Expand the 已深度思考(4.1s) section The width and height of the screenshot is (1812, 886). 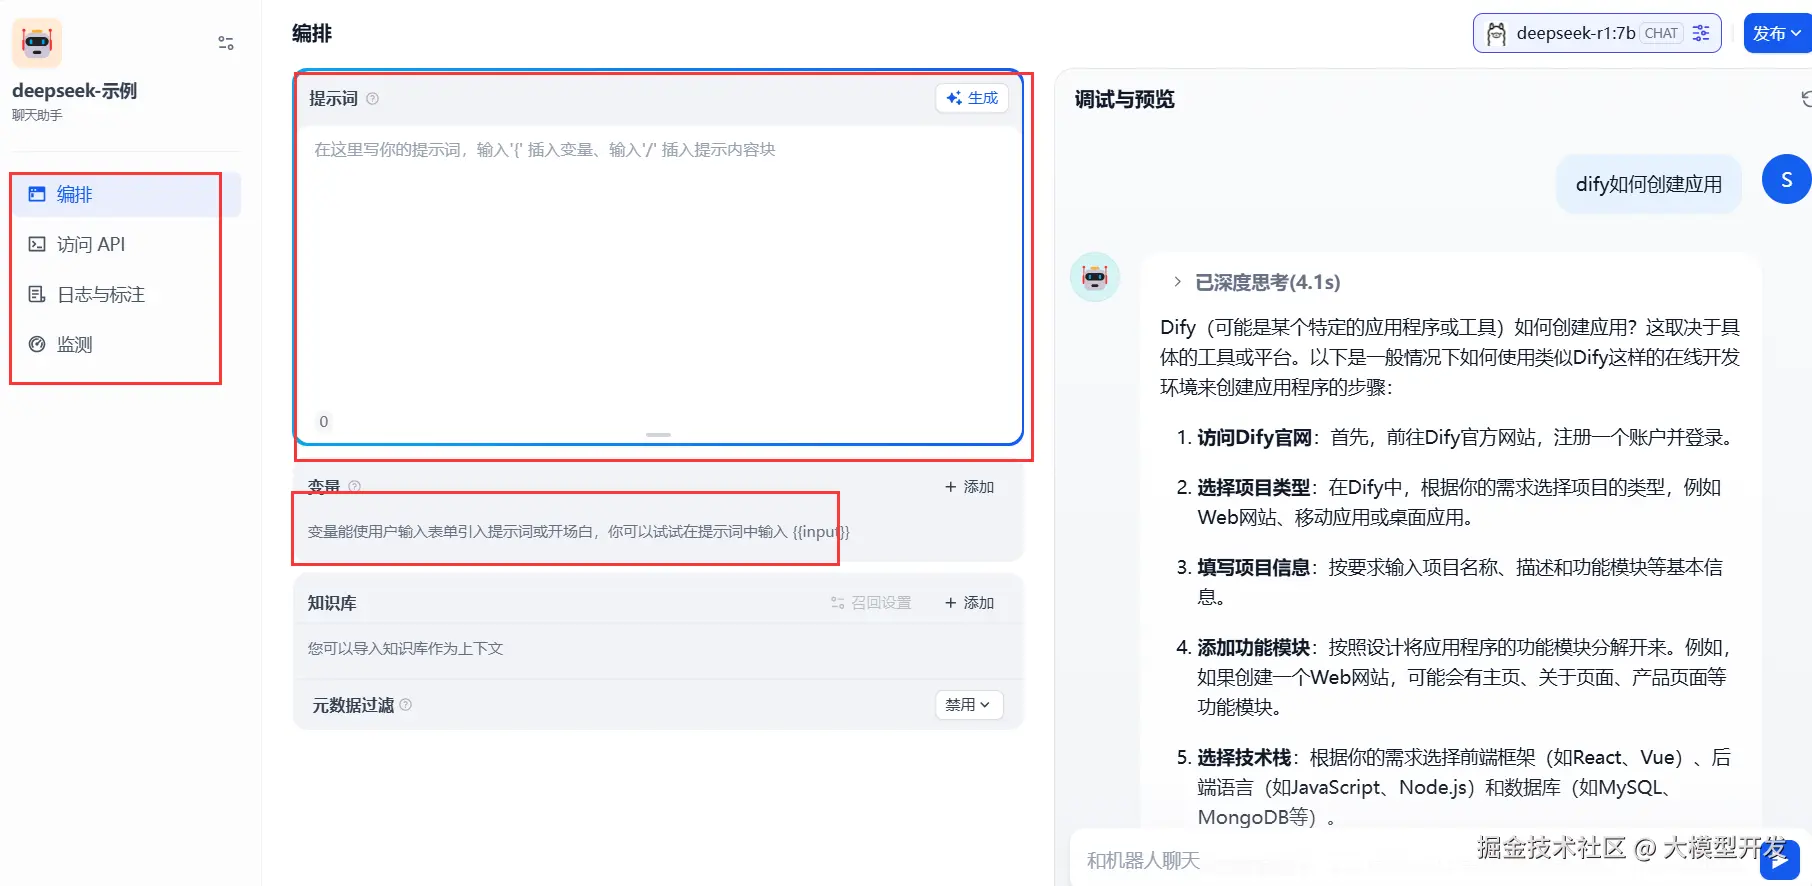[1257, 282]
